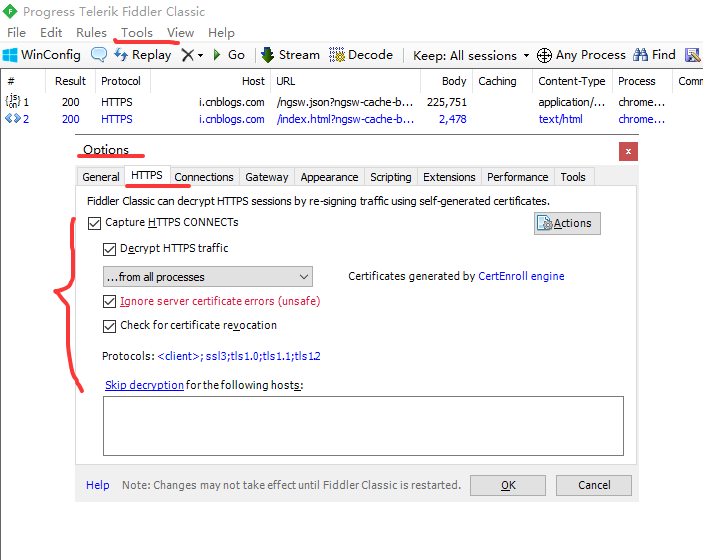This screenshot has width=703, height=560.
Task: Sort sessions by Content-Type column
Action: (x=572, y=81)
